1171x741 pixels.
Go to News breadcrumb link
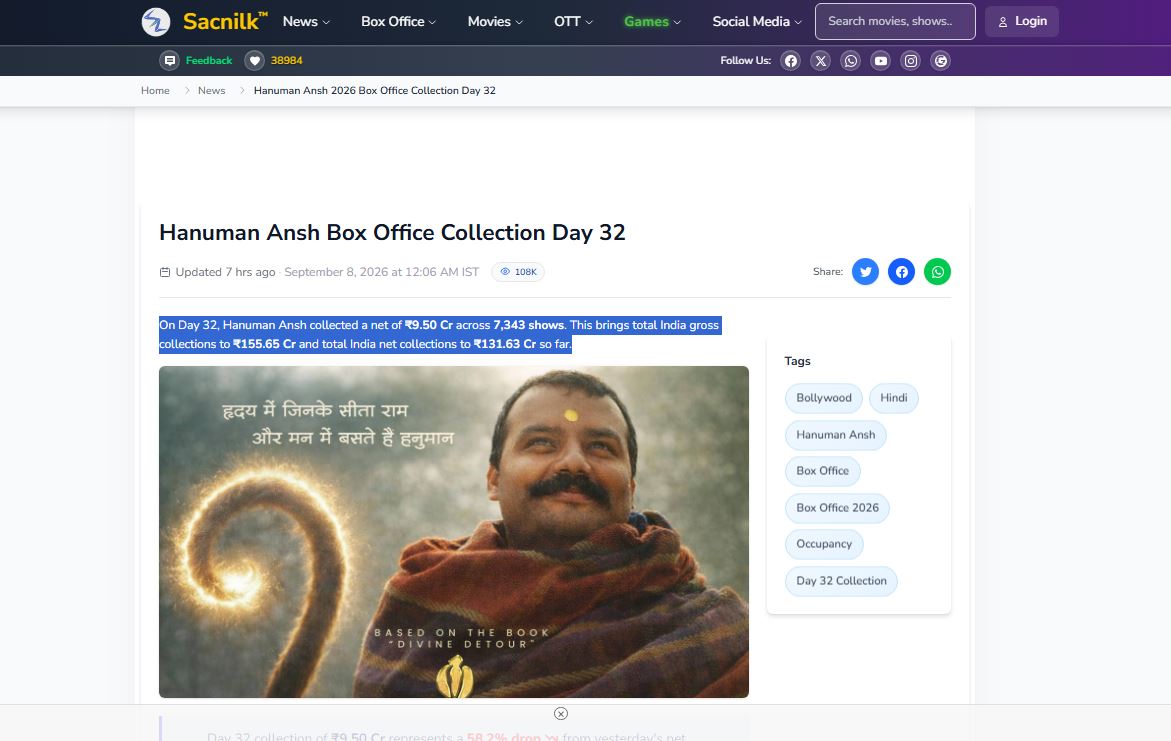click(x=211, y=90)
